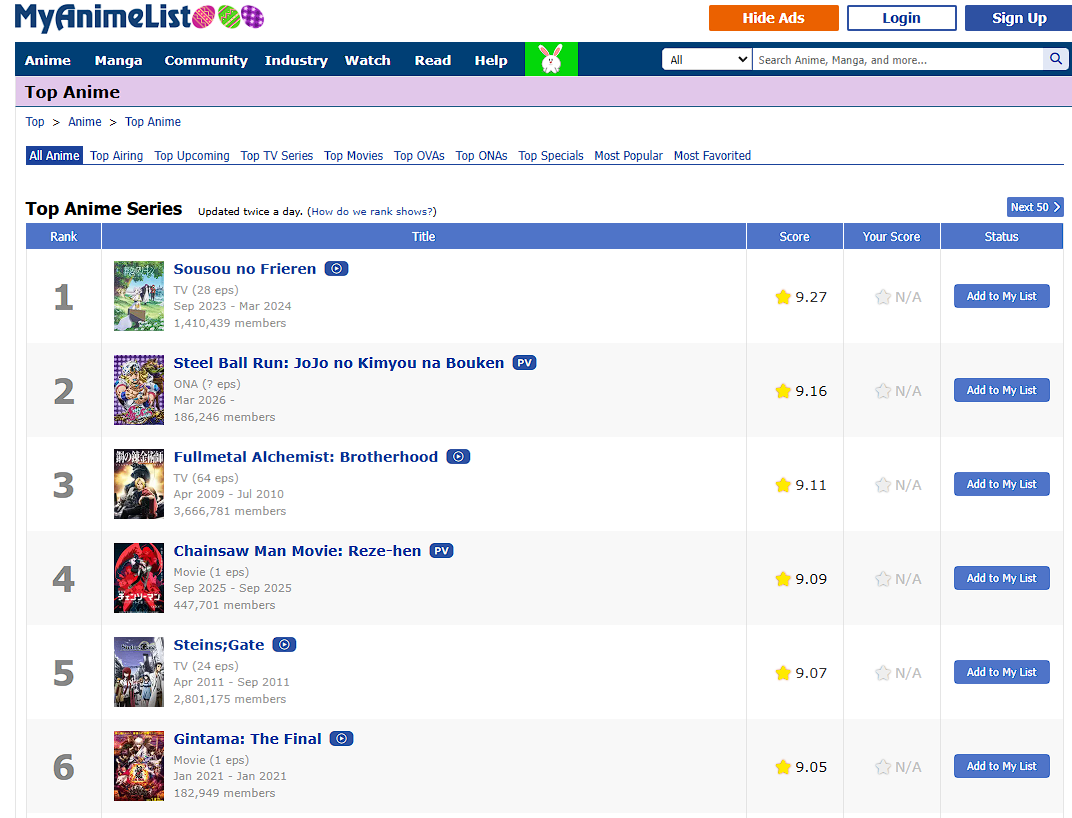Open the Anime menu
1072x818 pixels.
48,60
